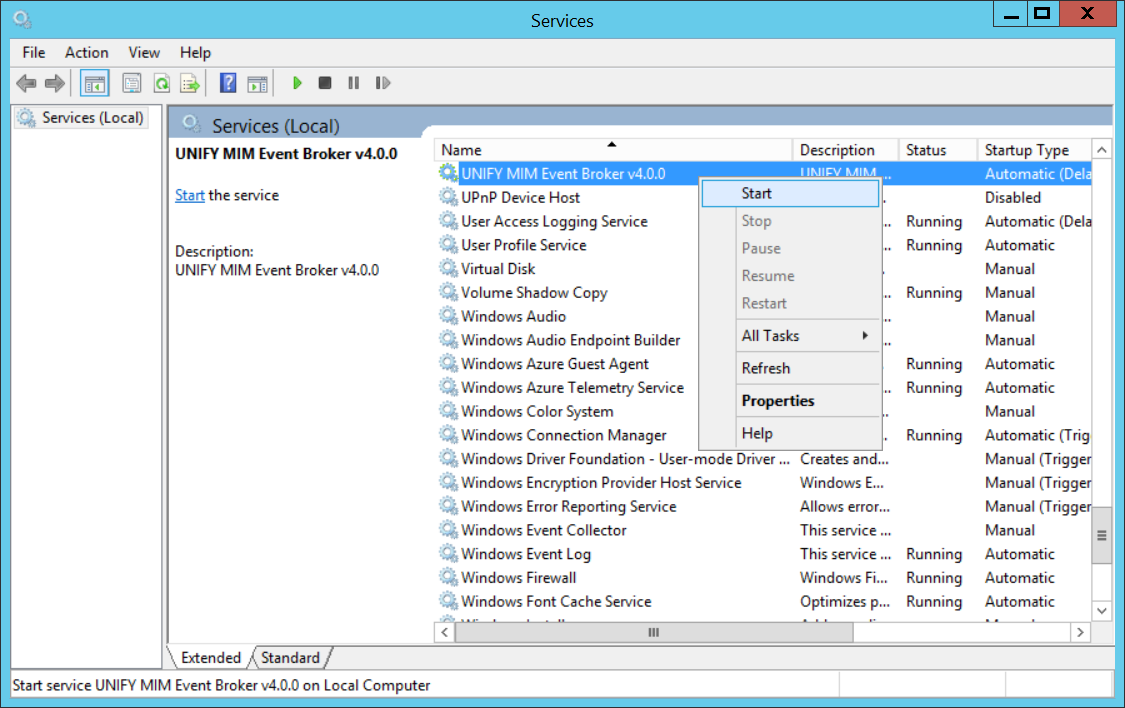Viewport: 1125px width, 708px height.
Task: Click the horizontal scrollbar right arrow
Action: [x=1081, y=632]
